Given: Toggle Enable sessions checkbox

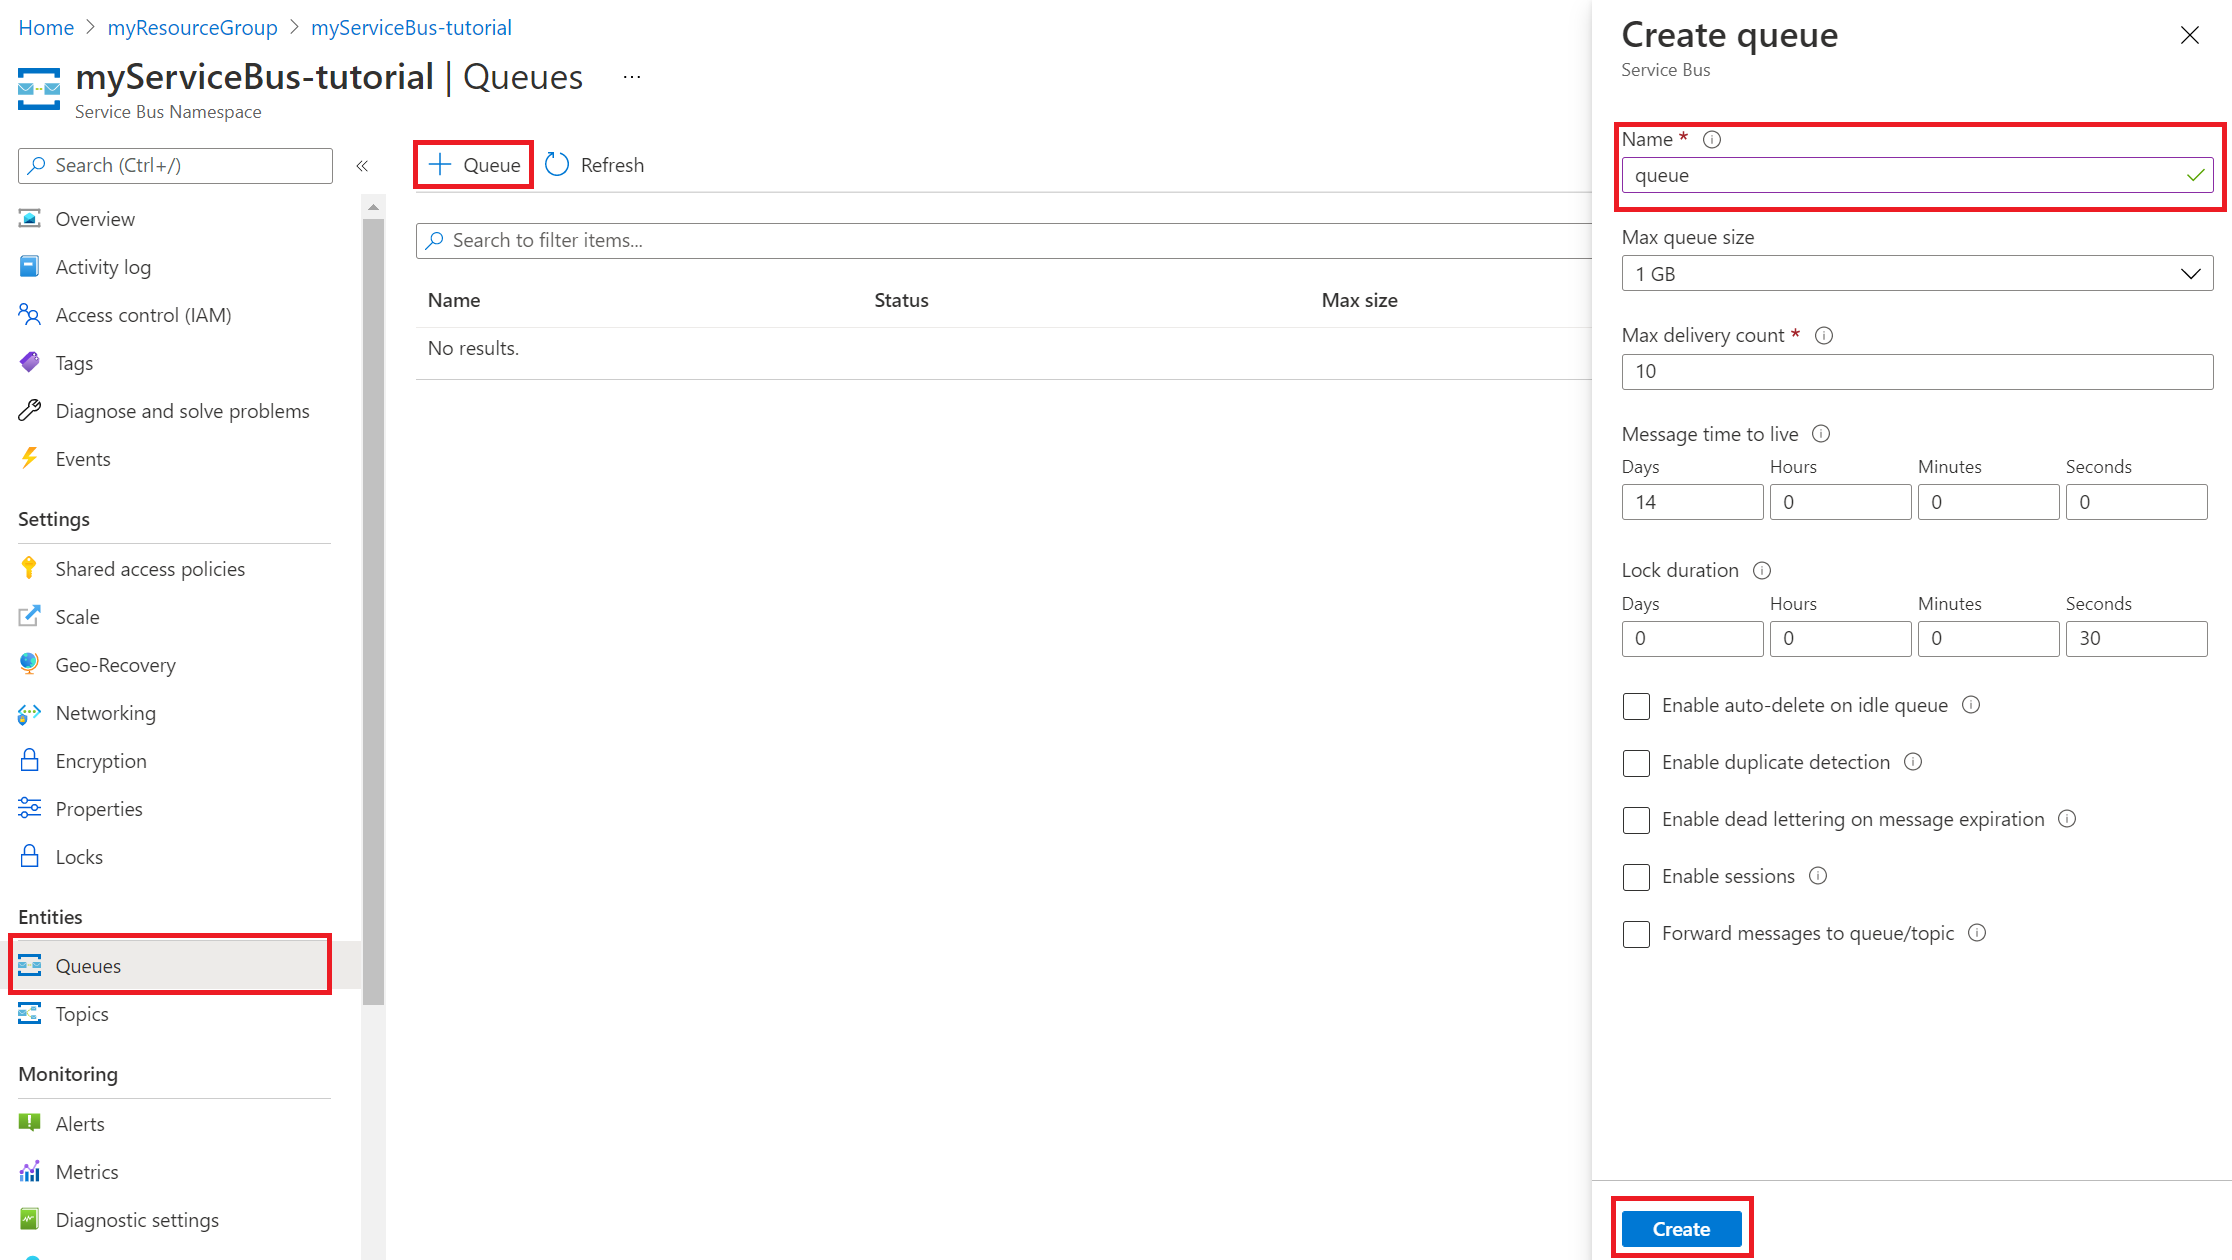Looking at the screenshot, I should coord(1636,875).
